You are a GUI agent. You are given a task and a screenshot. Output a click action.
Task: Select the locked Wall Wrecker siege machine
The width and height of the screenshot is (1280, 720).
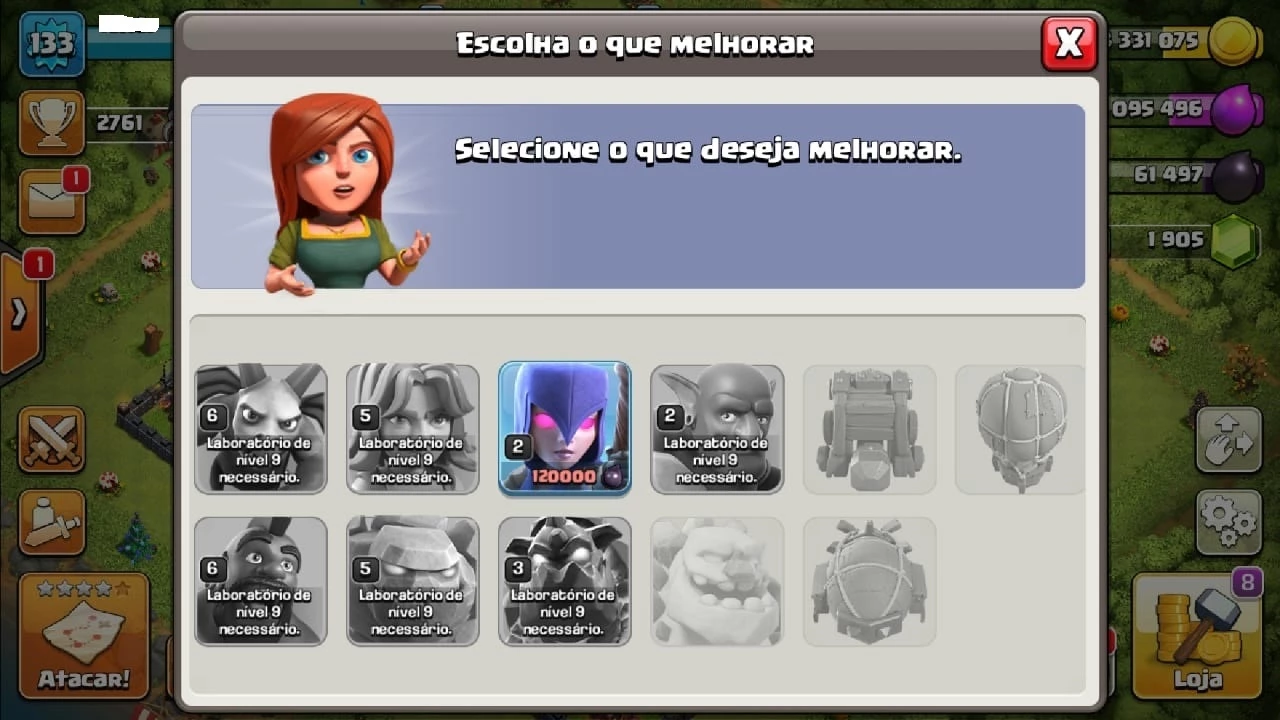[x=869, y=428]
